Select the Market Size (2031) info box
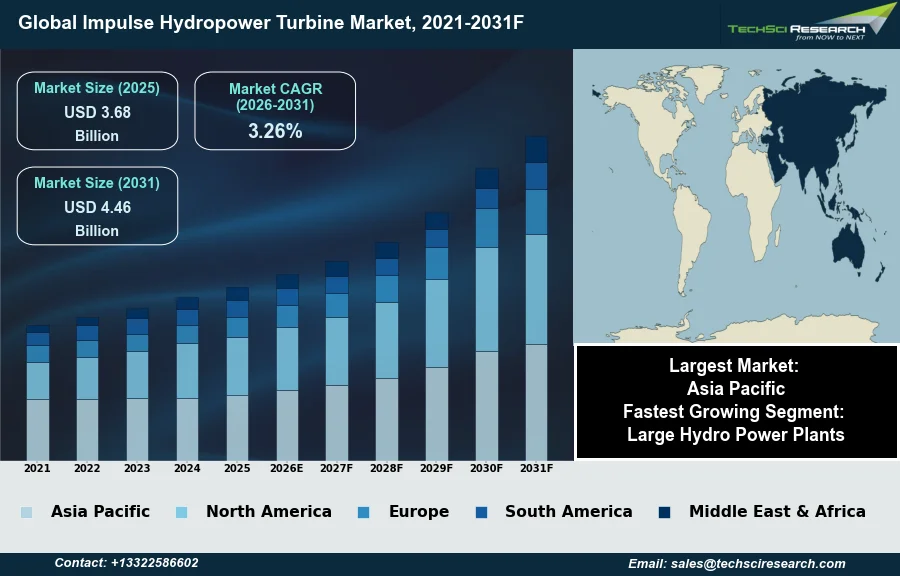 (97, 206)
